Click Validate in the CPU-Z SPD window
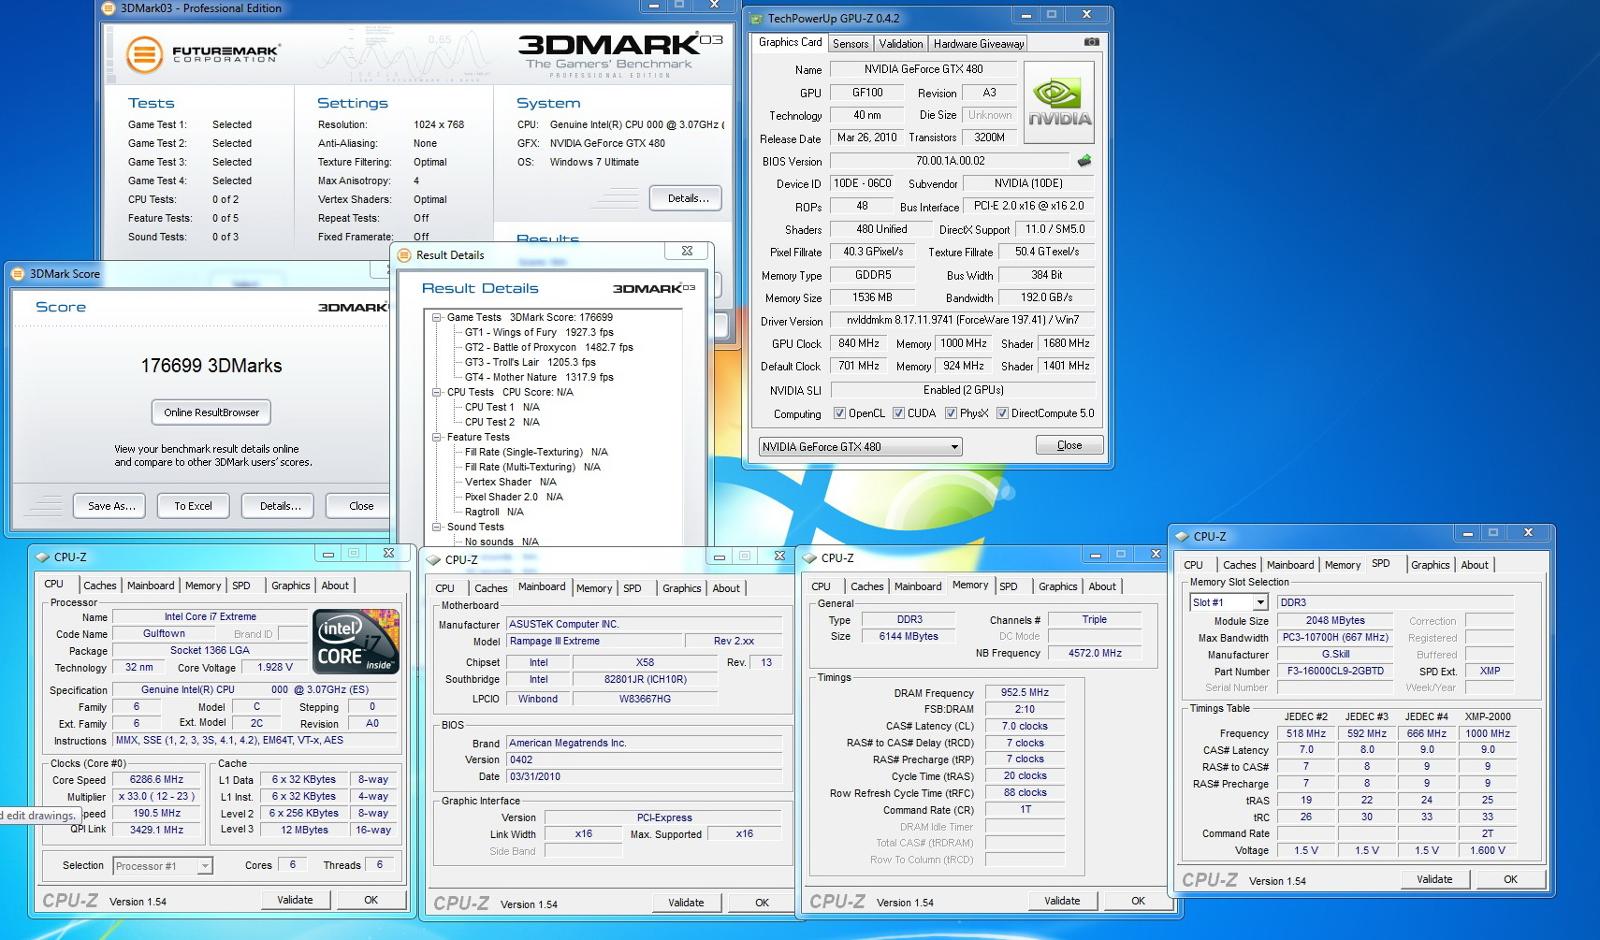 click(x=1434, y=879)
